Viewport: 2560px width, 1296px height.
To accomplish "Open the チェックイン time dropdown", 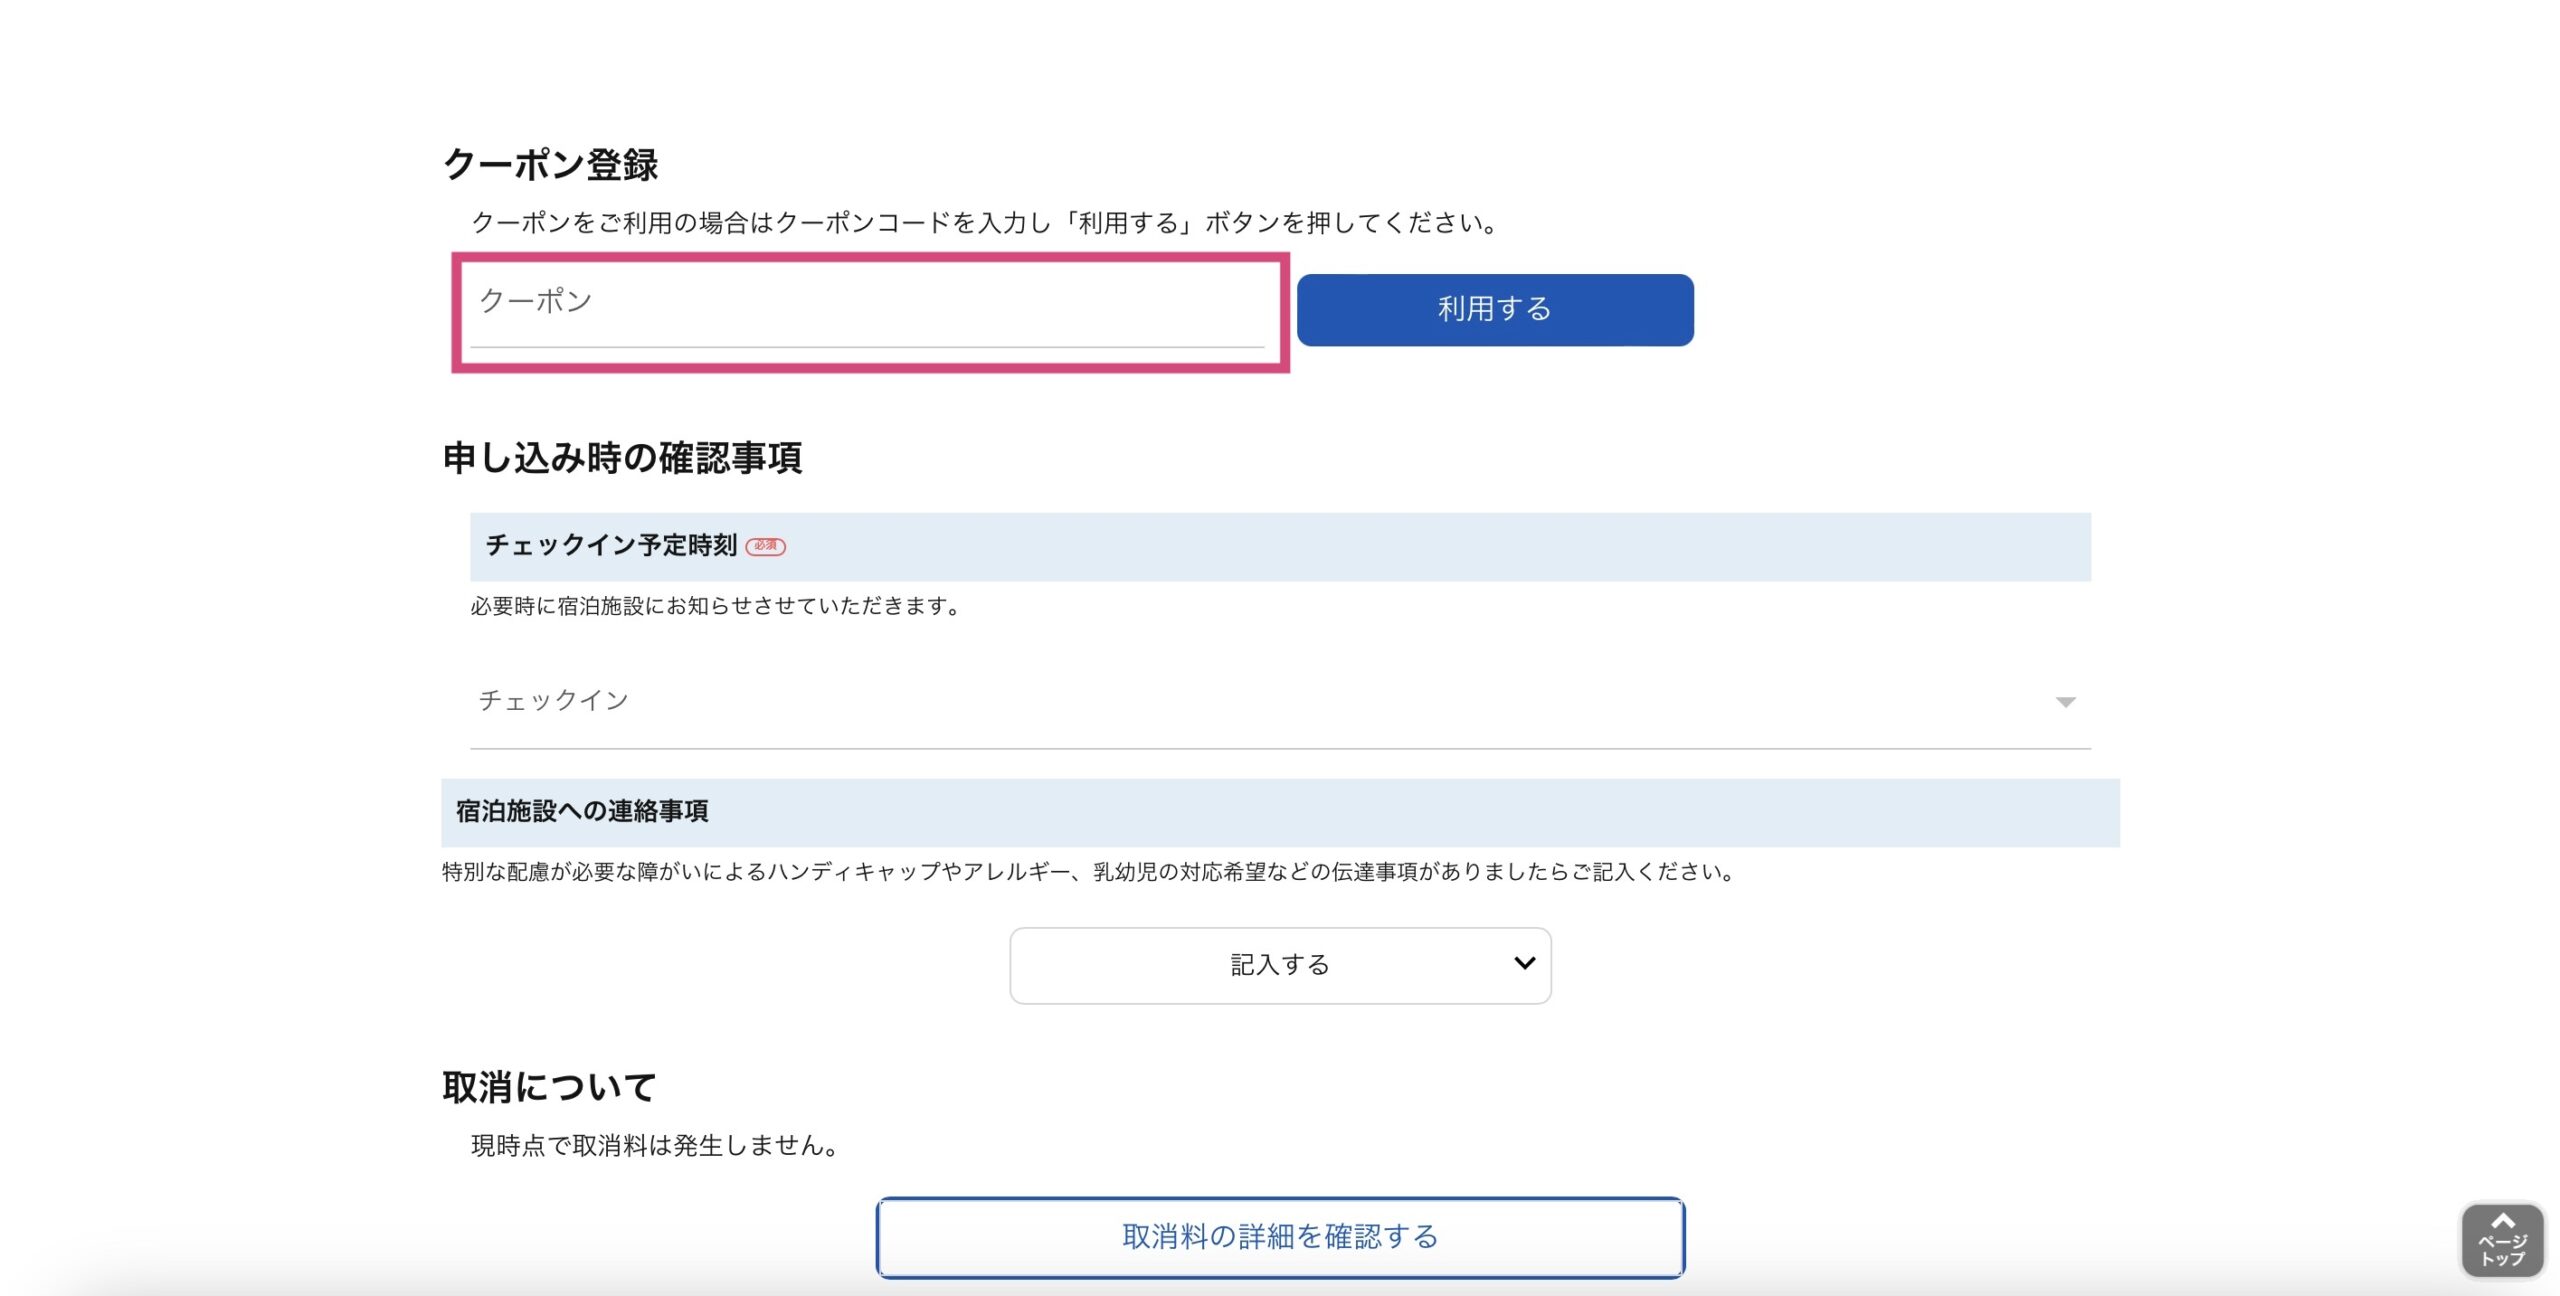I will (x=1280, y=701).
